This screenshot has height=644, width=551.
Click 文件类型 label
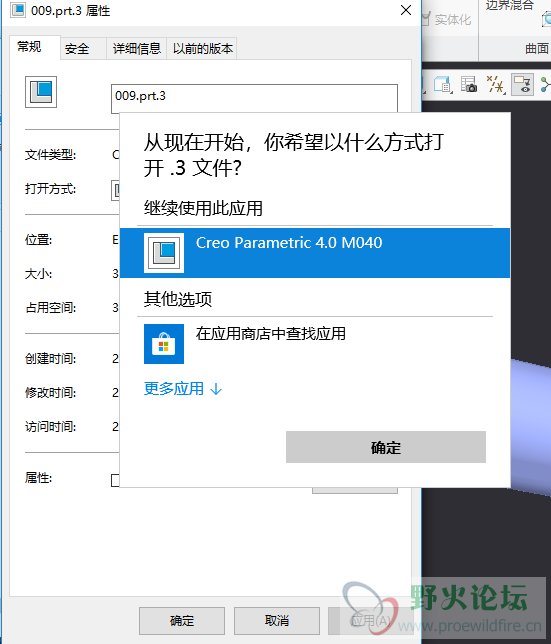point(51,155)
